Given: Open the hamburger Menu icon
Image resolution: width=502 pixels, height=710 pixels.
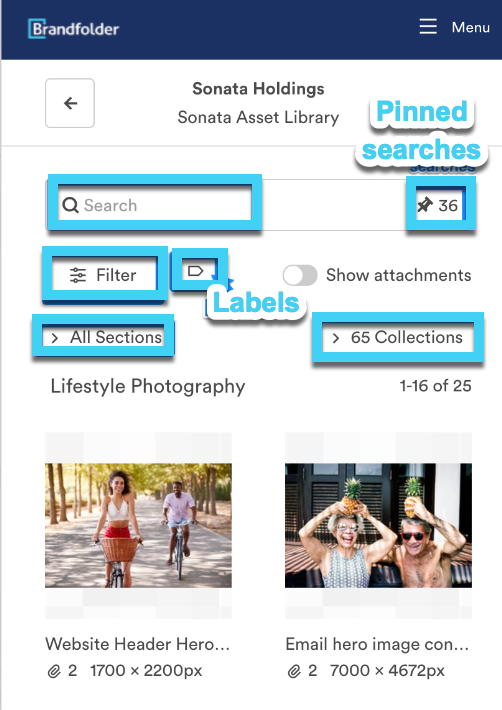Looking at the screenshot, I should coord(428,27).
